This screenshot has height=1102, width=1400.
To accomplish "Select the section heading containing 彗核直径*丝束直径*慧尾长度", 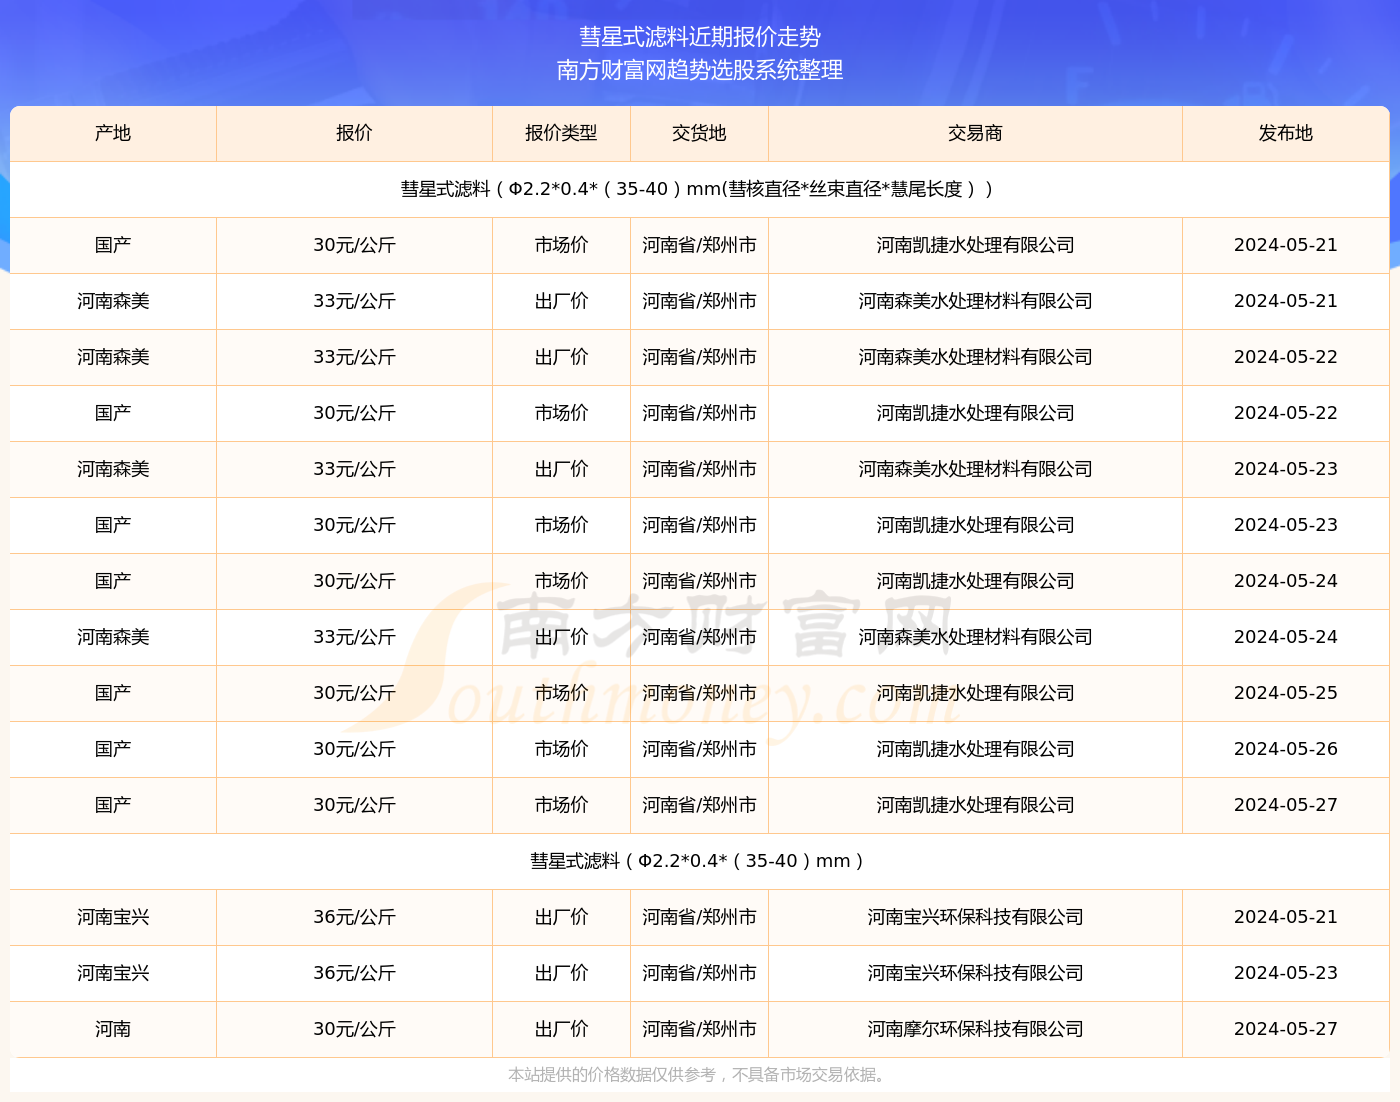I will point(699,189).
